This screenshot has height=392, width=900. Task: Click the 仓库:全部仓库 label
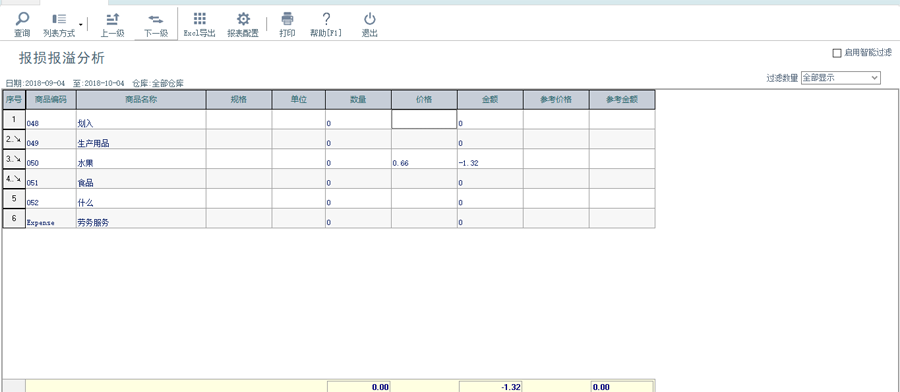click(x=158, y=83)
